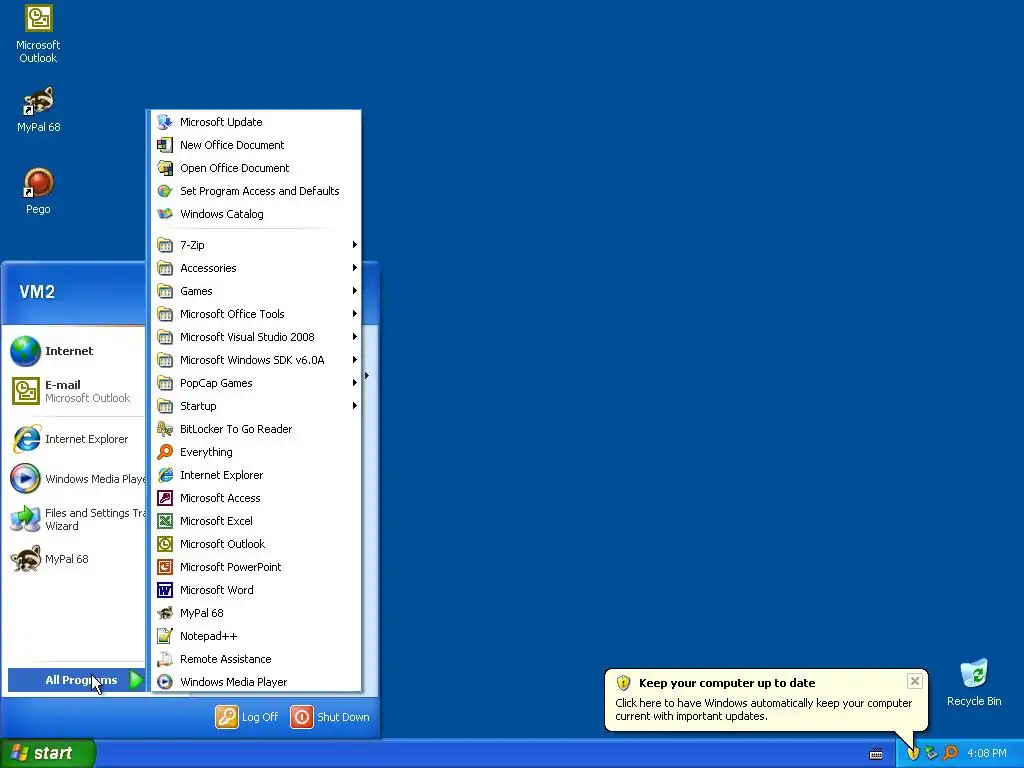Select the Recycle Bin desktop icon
The image size is (1024, 768).
pyautogui.click(x=974, y=682)
